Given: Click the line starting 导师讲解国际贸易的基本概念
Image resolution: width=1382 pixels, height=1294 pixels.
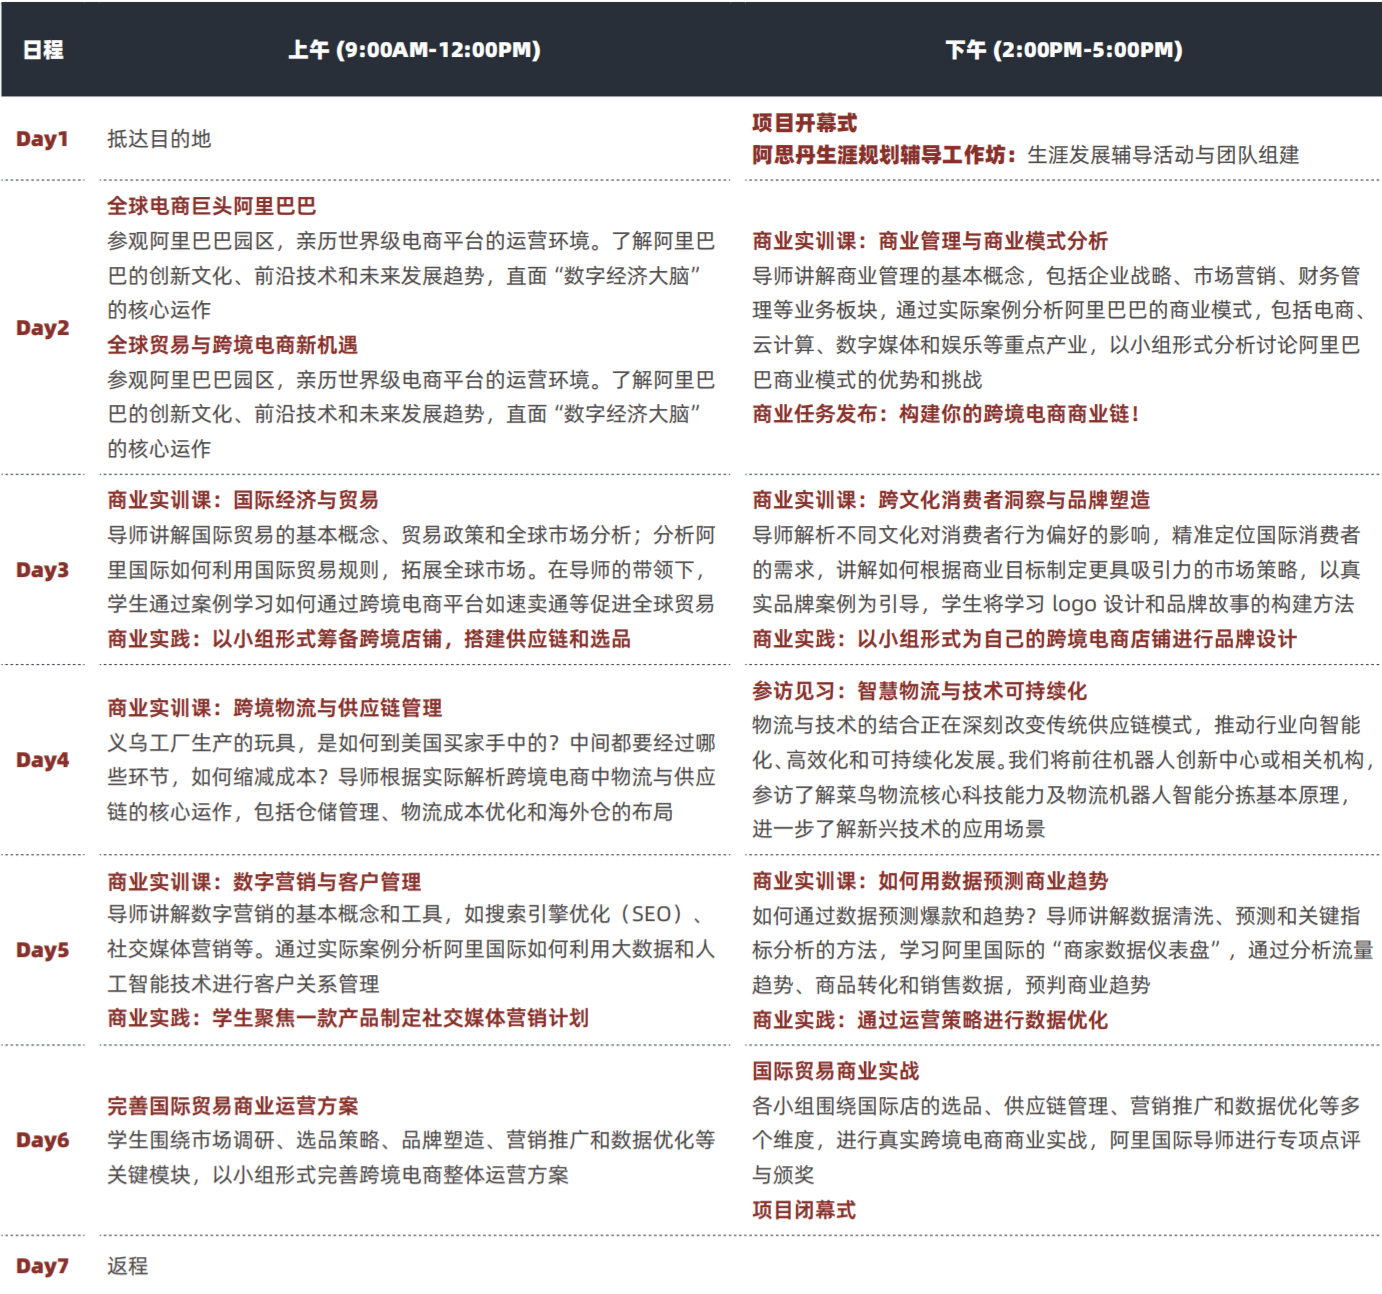Looking at the screenshot, I should click(x=412, y=535).
